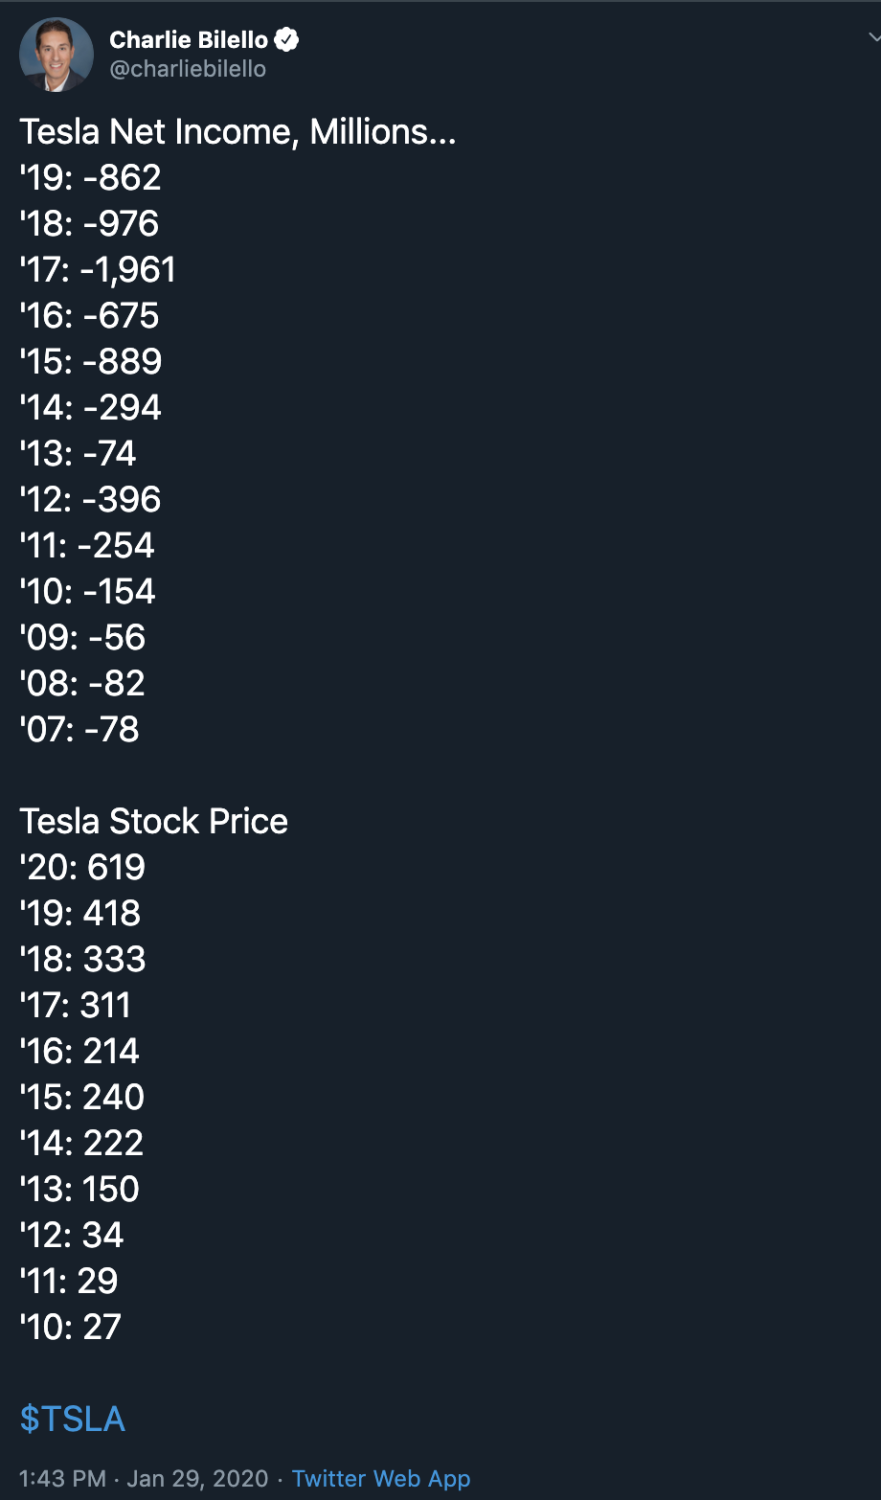Open the $TSLA cashtag link
The image size is (881, 1500).
72,1419
